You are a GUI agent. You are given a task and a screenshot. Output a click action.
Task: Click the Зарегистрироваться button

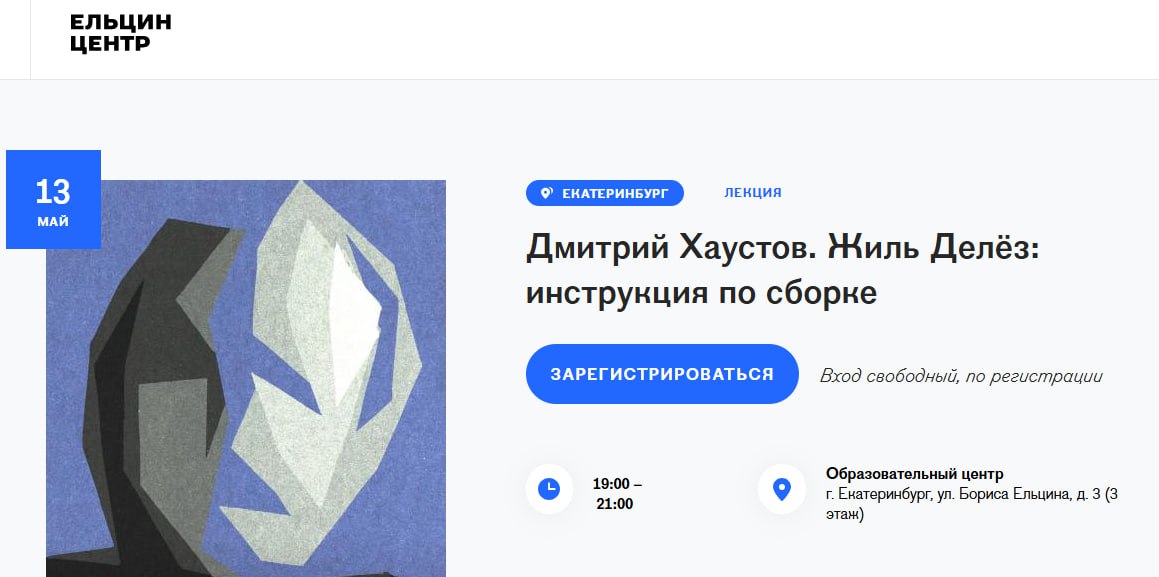662,374
